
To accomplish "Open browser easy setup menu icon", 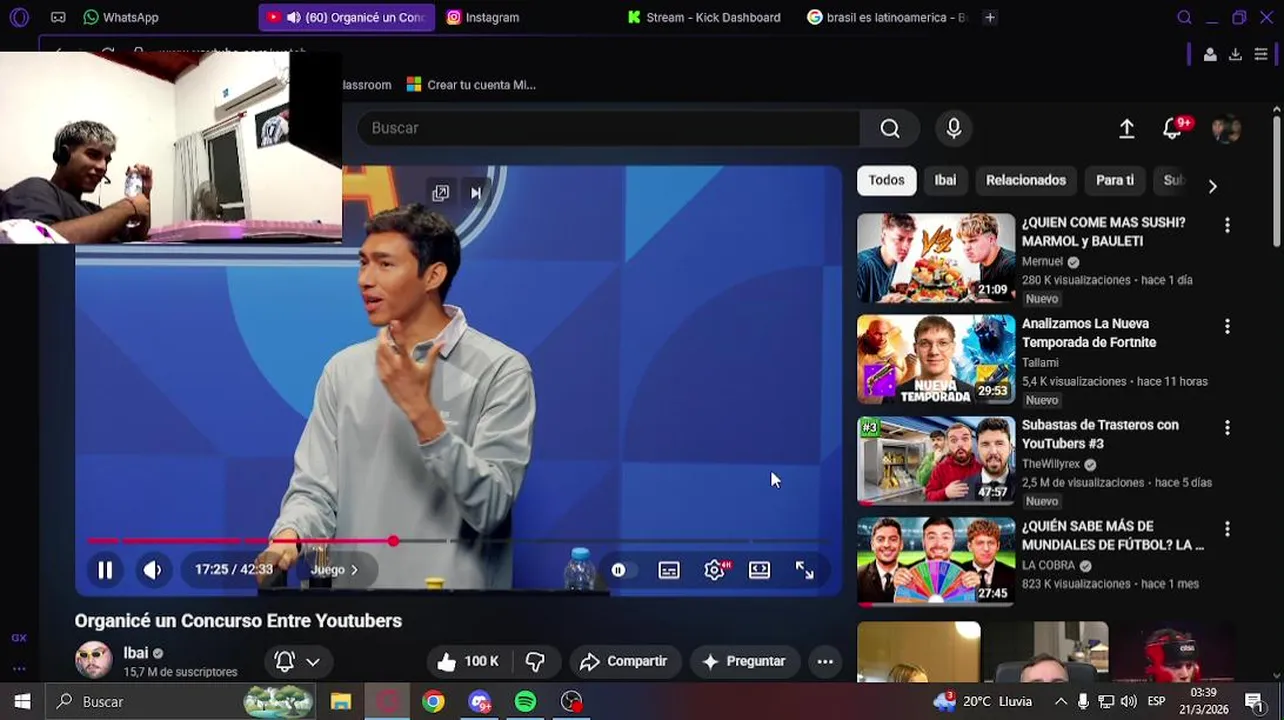I will [x=1261, y=54].
